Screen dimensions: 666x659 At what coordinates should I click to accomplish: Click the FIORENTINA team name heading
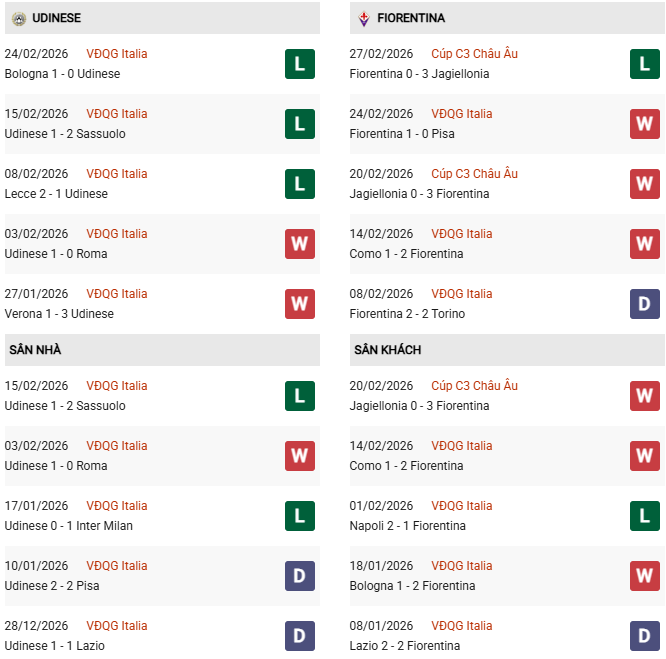point(411,18)
